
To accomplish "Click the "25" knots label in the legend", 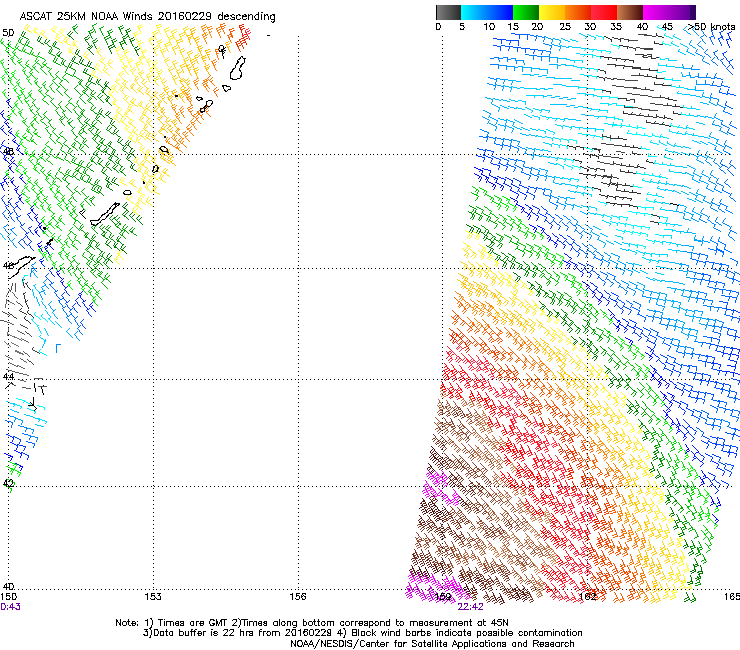I will (565, 27).
